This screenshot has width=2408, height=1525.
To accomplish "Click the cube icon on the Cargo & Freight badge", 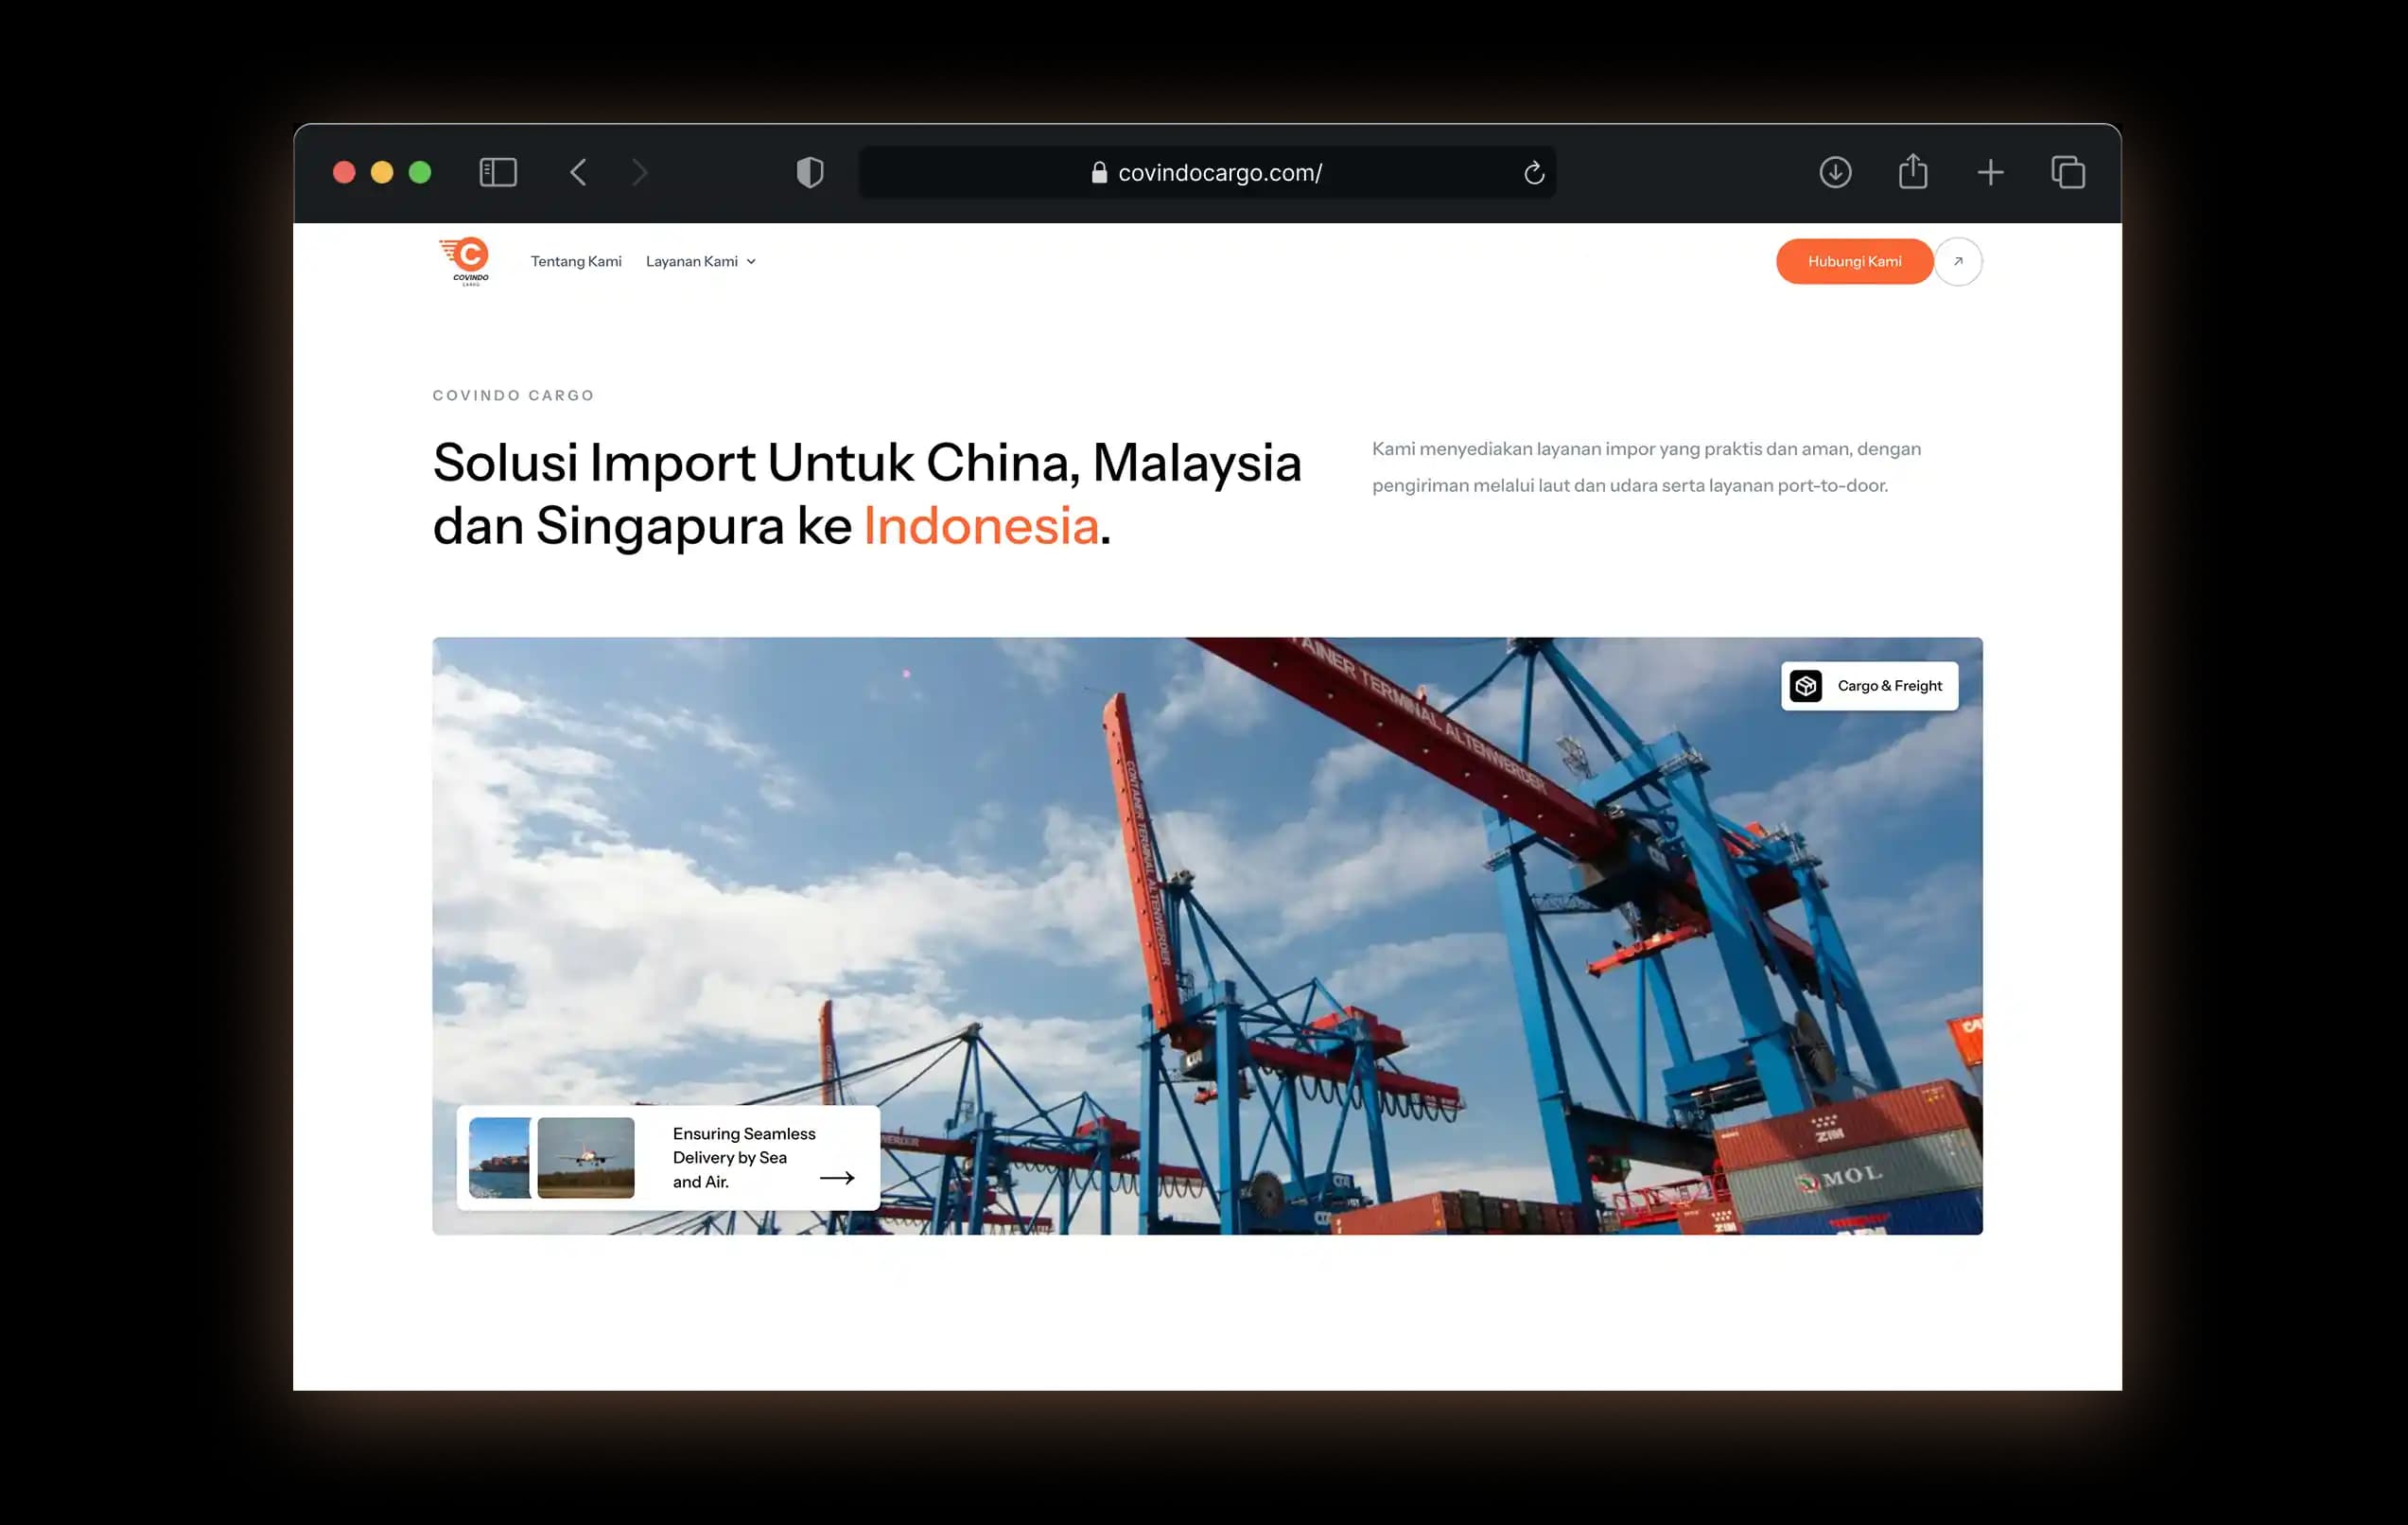I will pyautogui.click(x=1806, y=686).
